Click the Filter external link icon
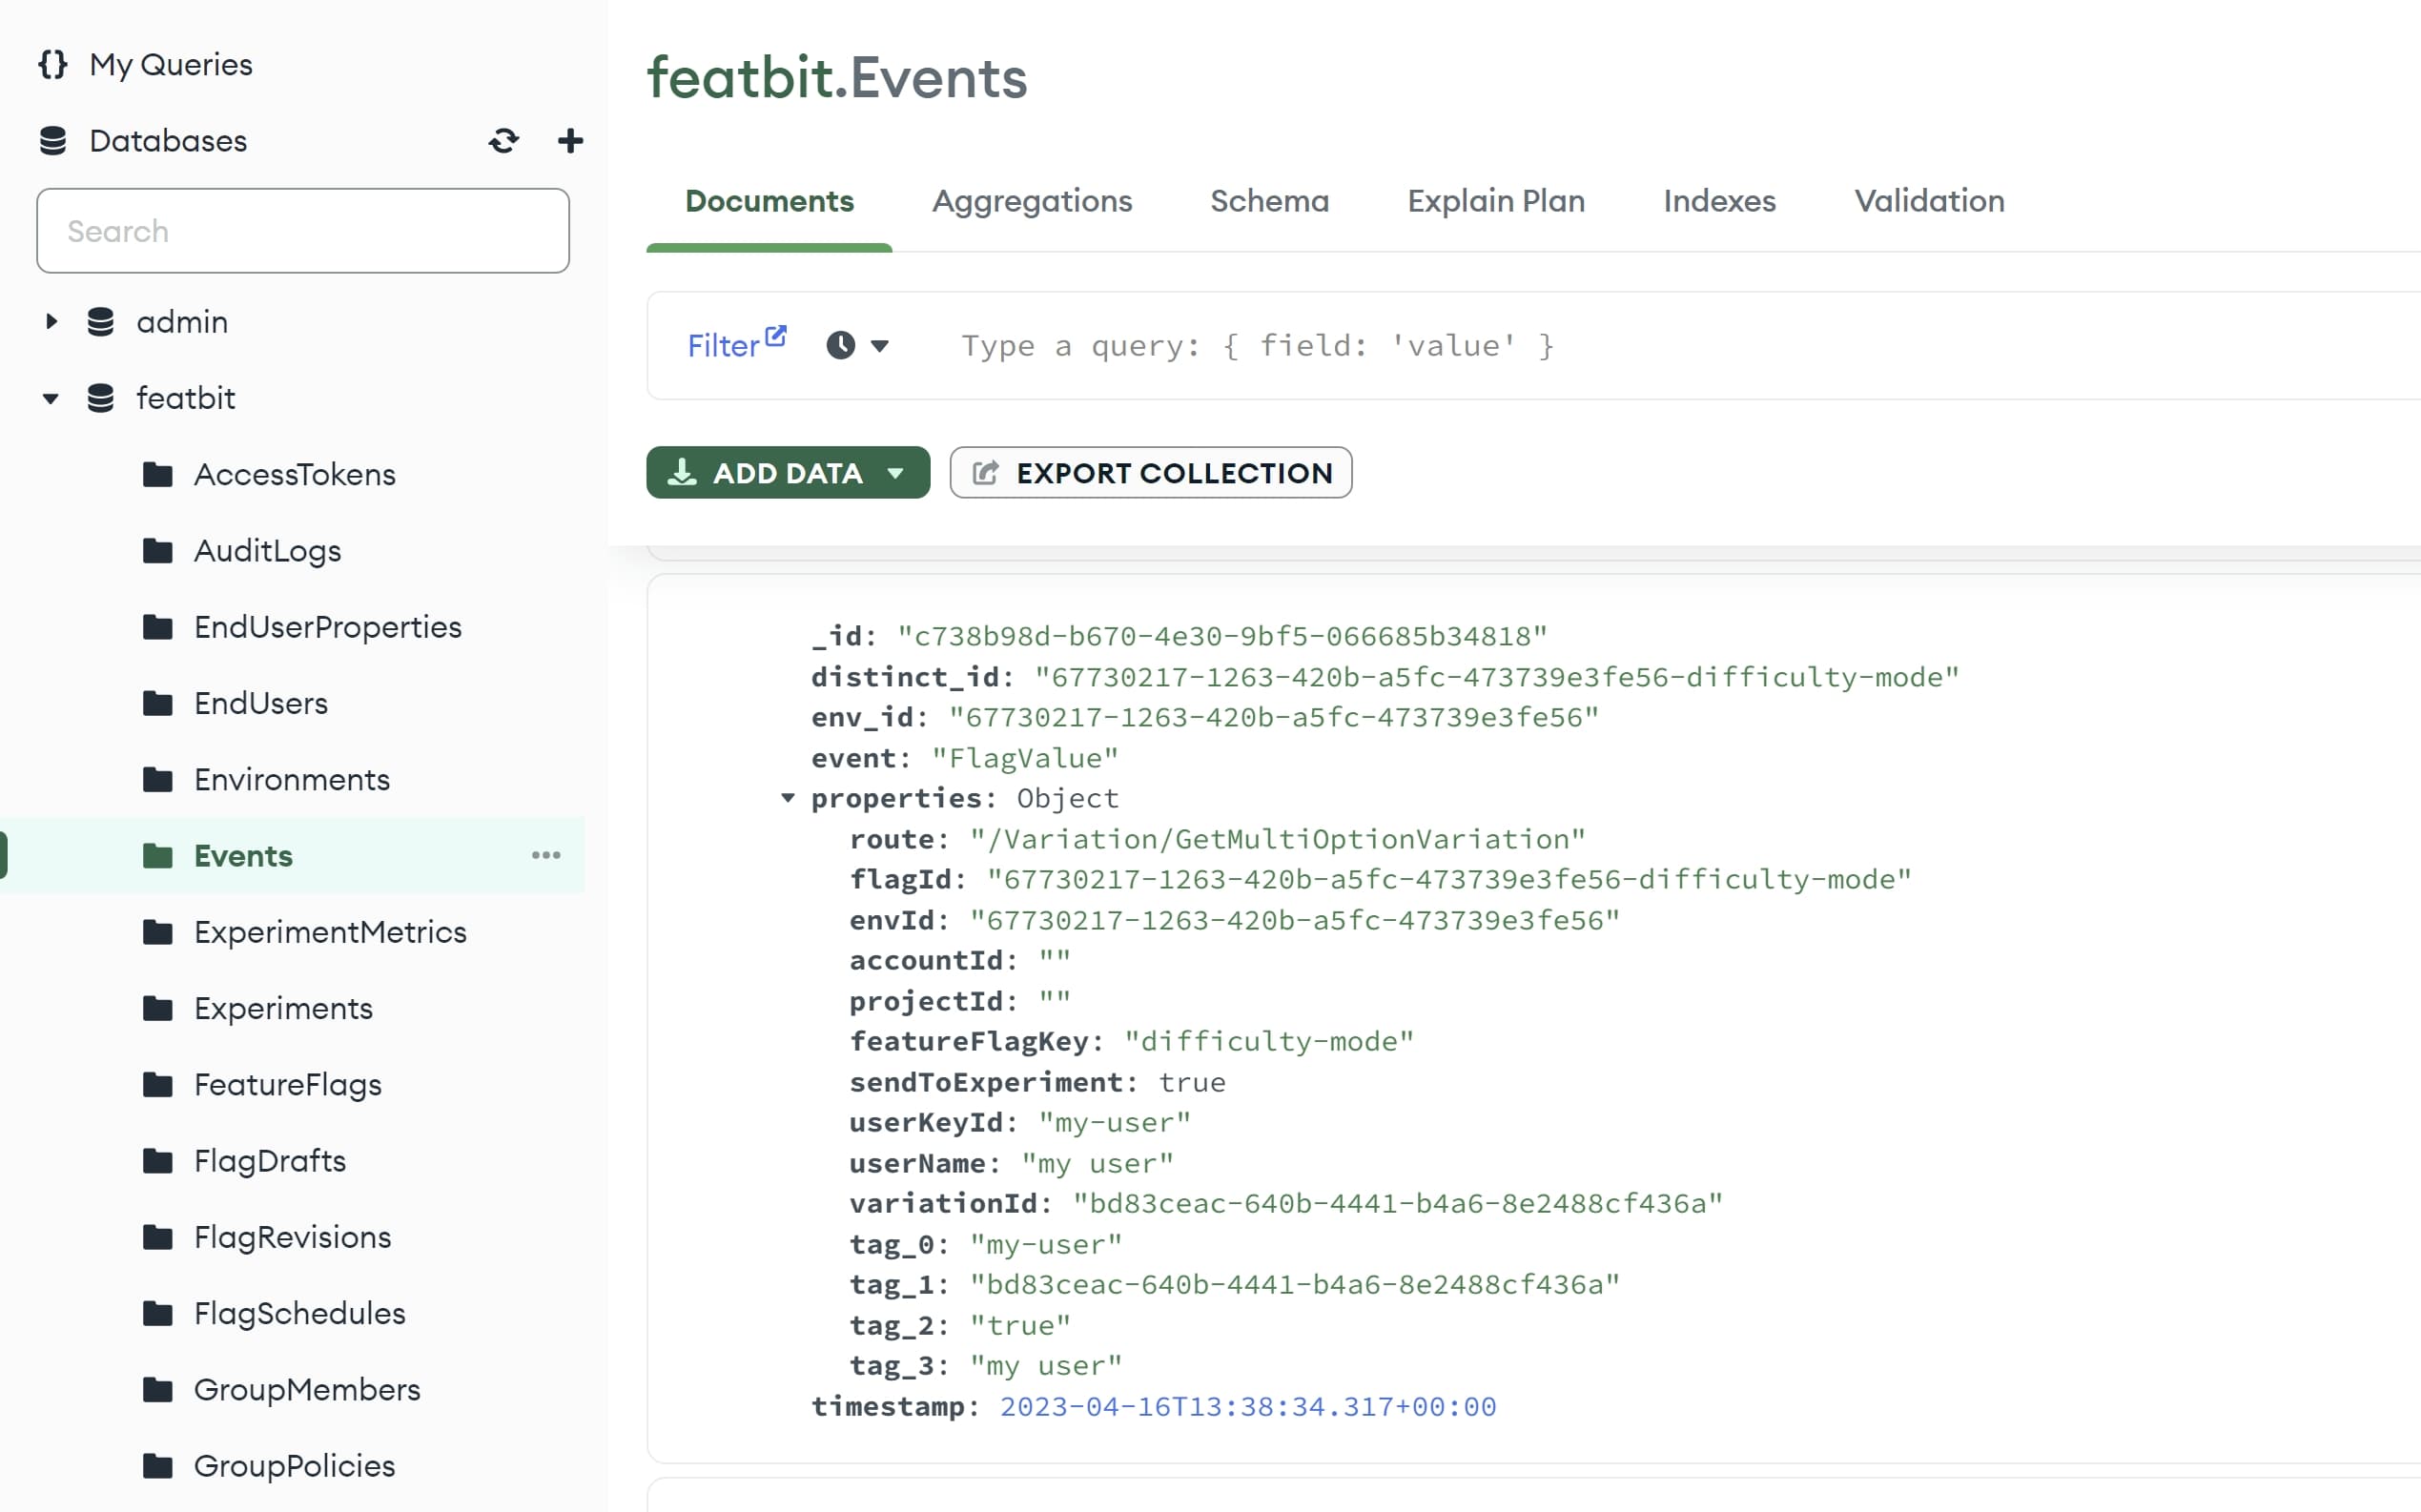 [776, 336]
